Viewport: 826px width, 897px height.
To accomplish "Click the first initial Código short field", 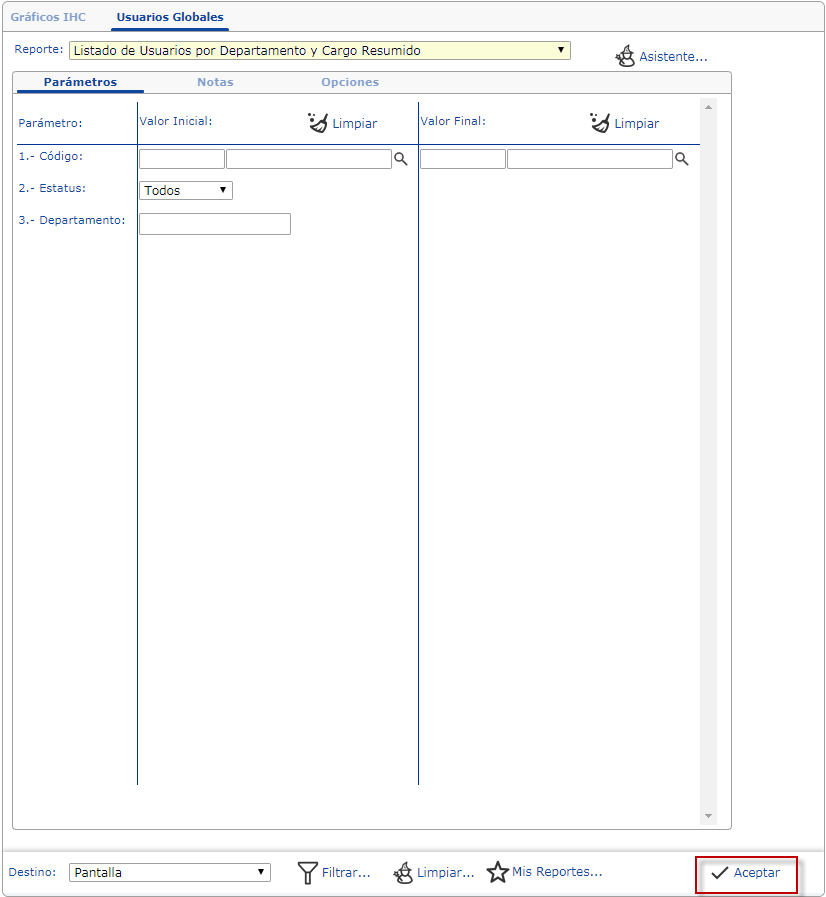I will pyautogui.click(x=182, y=159).
